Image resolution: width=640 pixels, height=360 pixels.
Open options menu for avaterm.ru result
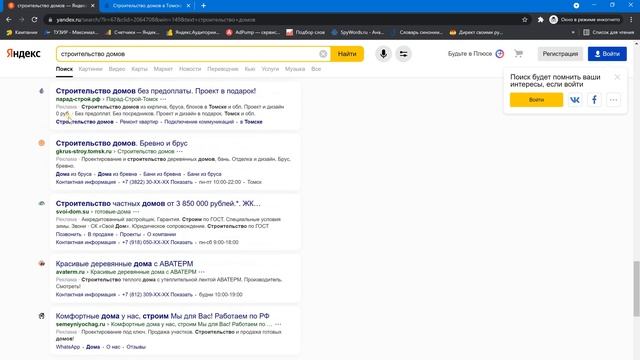(202, 272)
